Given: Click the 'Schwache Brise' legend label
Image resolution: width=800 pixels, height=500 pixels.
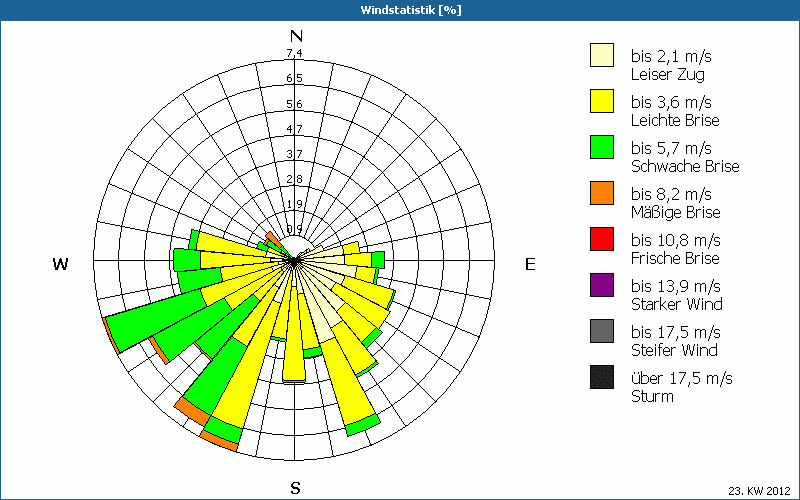Looking at the screenshot, I should click(x=685, y=166).
